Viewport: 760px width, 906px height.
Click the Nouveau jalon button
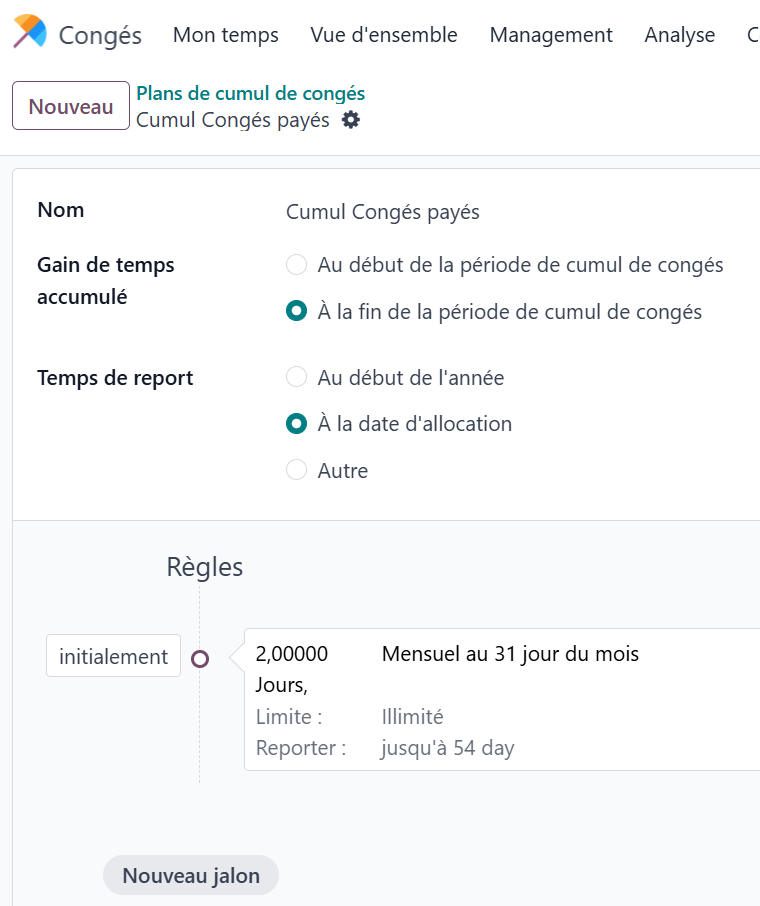pyautogui.click(x=191, y=875)
